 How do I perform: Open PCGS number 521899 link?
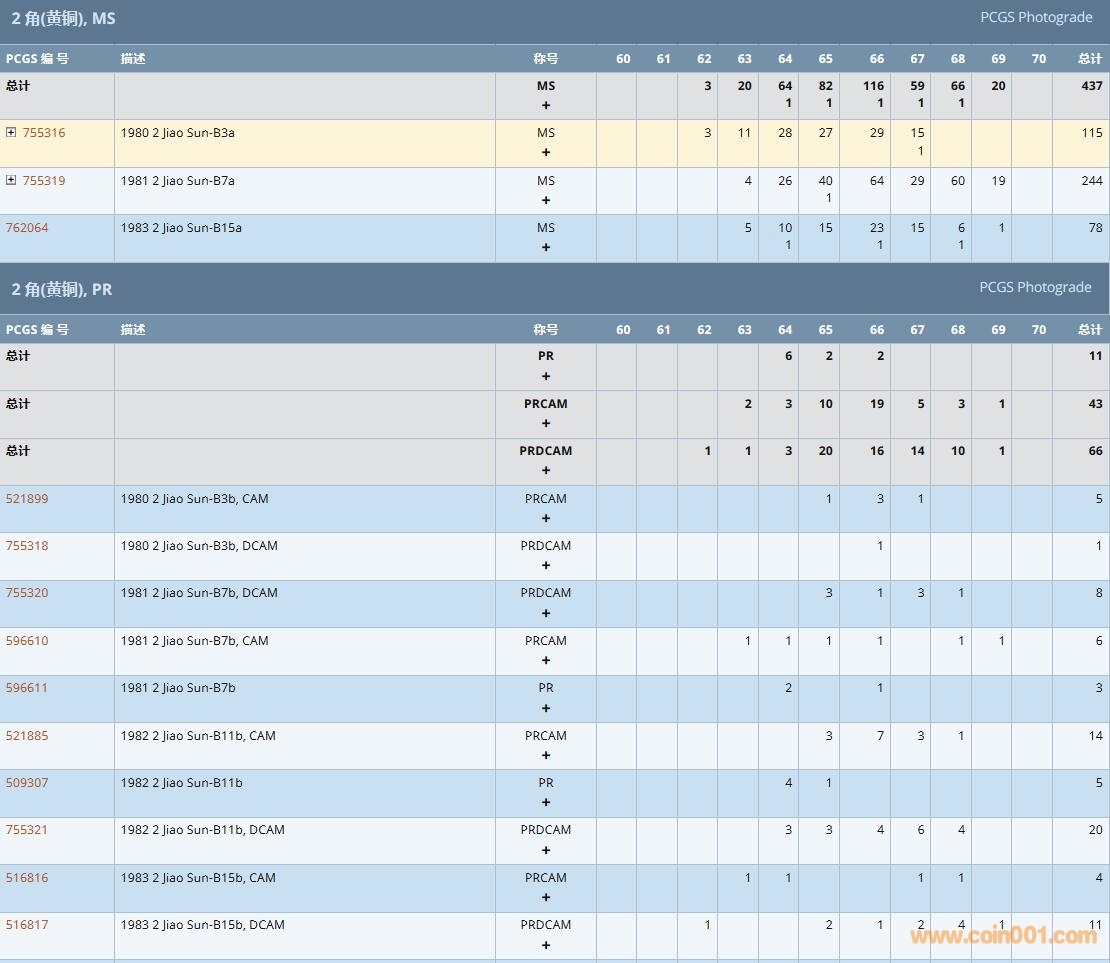click(x=27, y=499)
